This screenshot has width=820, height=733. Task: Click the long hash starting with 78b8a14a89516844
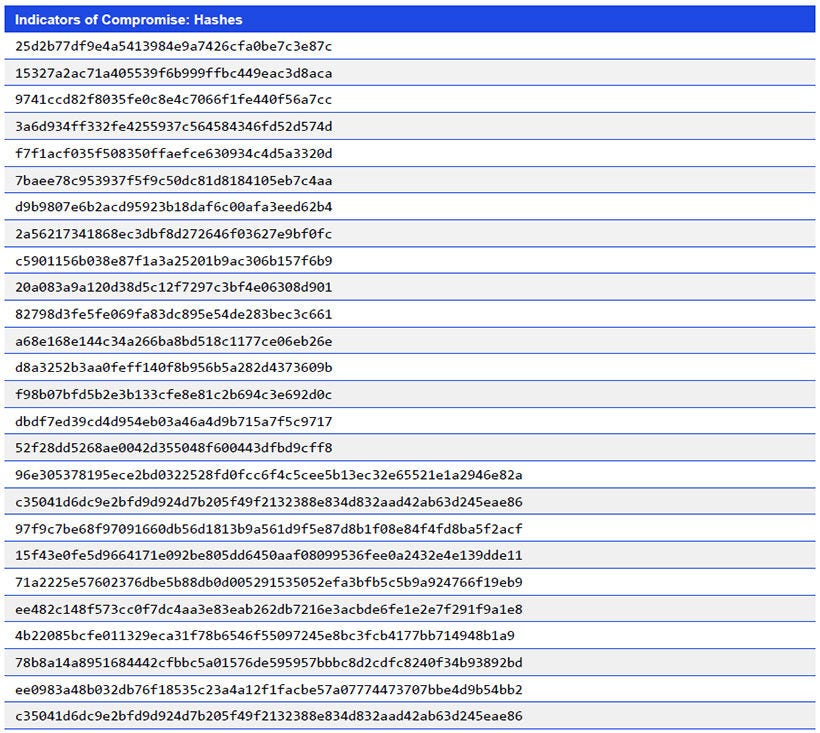pyautogui.click(x=269, y=662)
